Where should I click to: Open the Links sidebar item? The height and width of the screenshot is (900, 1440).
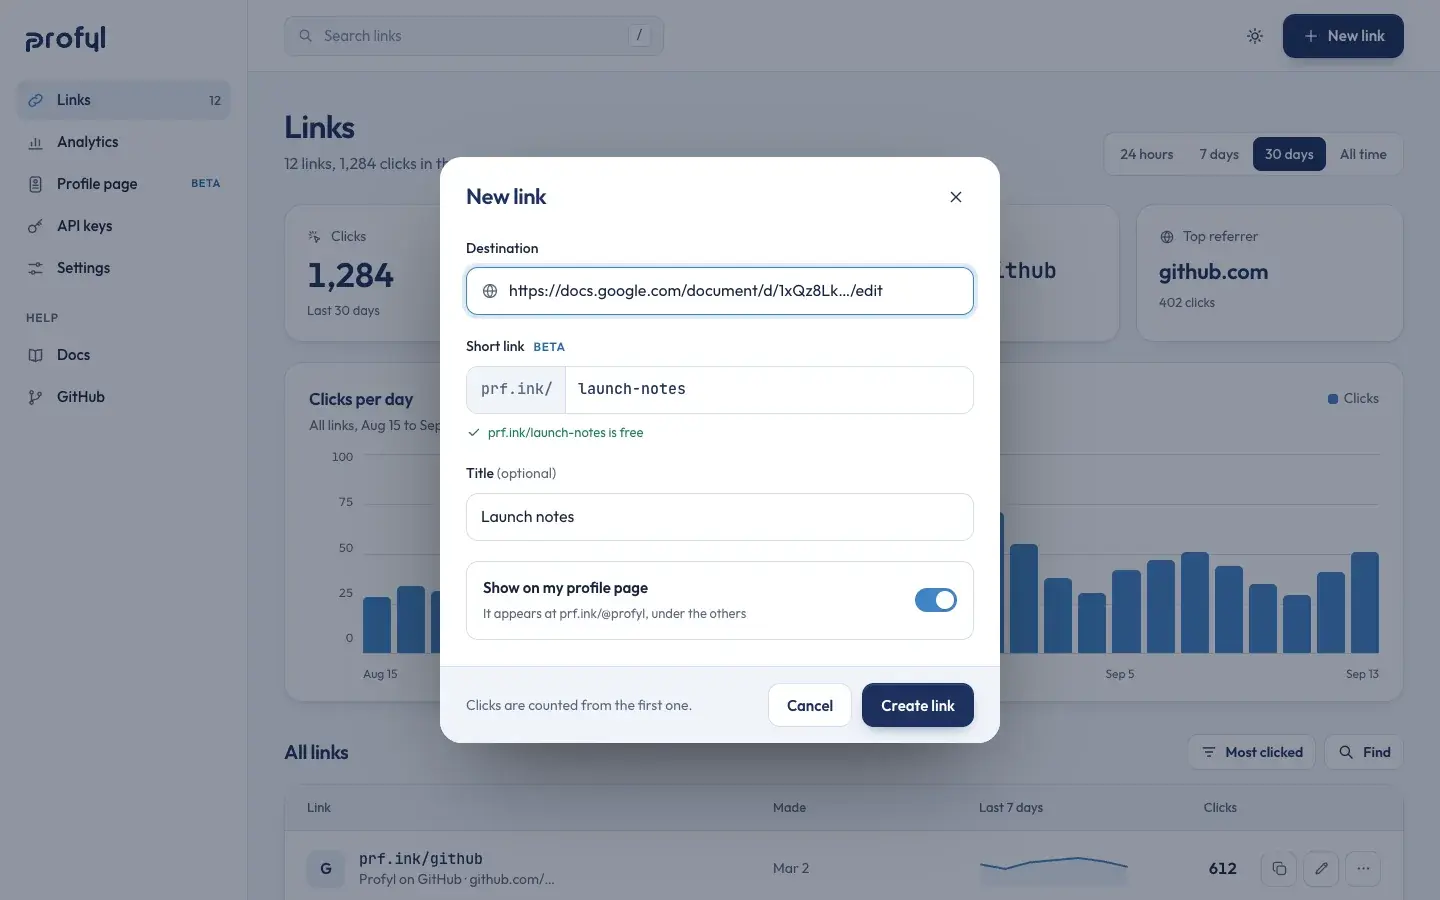pos(123,100)
